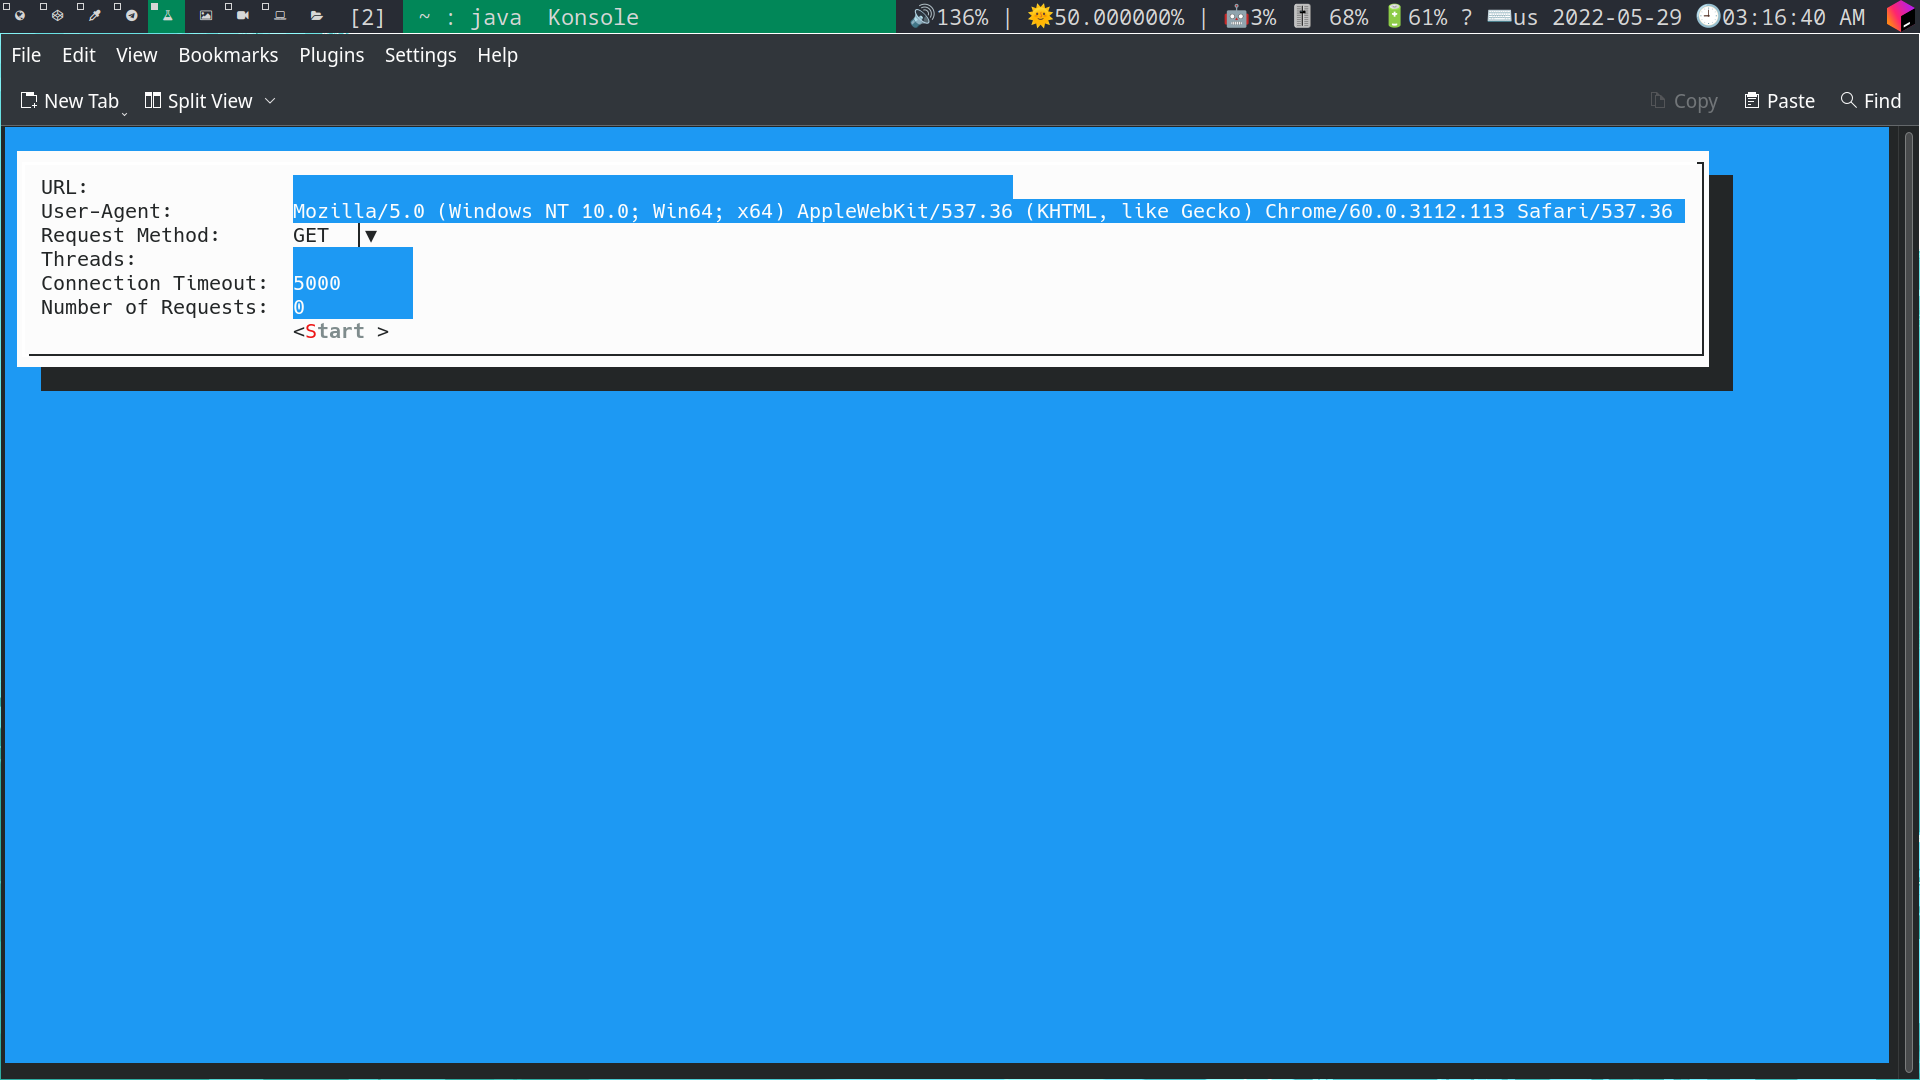Expand the Split View dropdown chevron
This screenshot has height=1080, width=1920.
[x=270, y=101]
